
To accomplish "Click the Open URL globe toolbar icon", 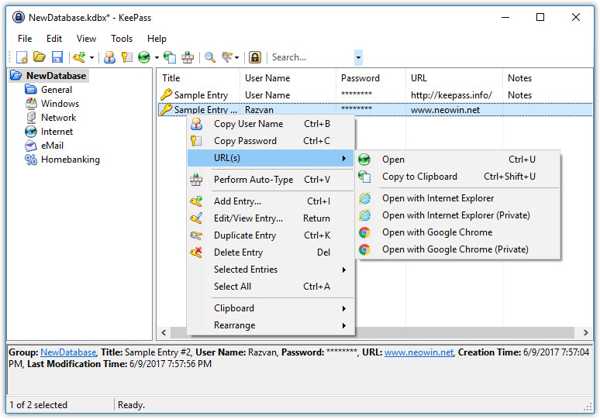I will click(x=144, y=57).
